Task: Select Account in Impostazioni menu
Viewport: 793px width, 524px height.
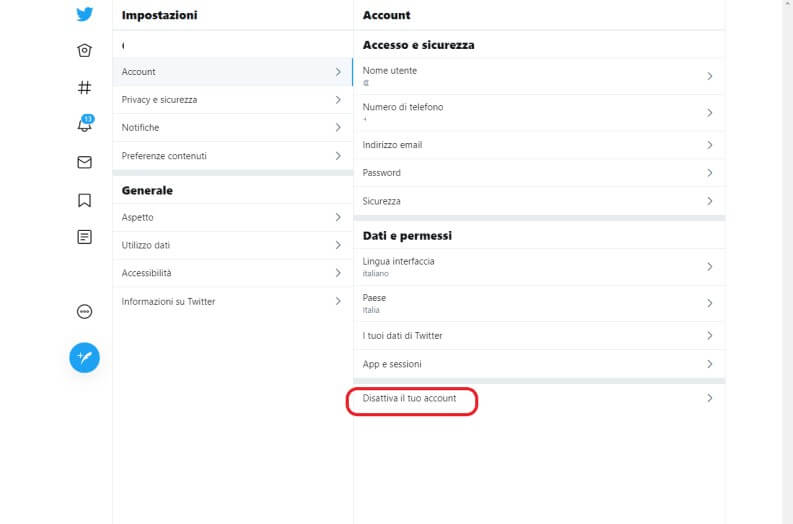Action: click(233, 72)
